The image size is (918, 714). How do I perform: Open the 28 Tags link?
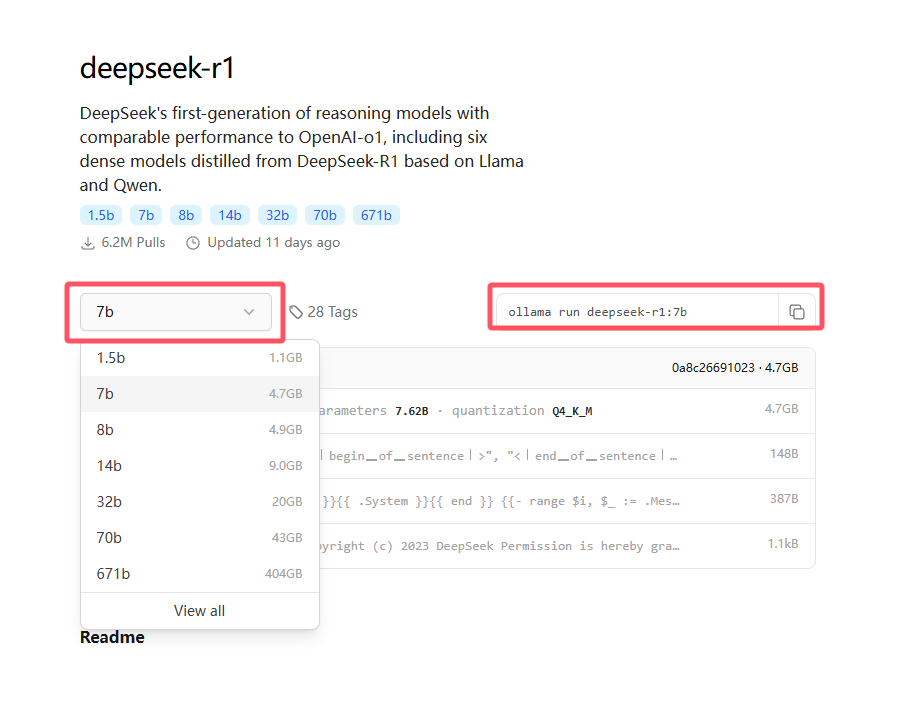(332, 312)
